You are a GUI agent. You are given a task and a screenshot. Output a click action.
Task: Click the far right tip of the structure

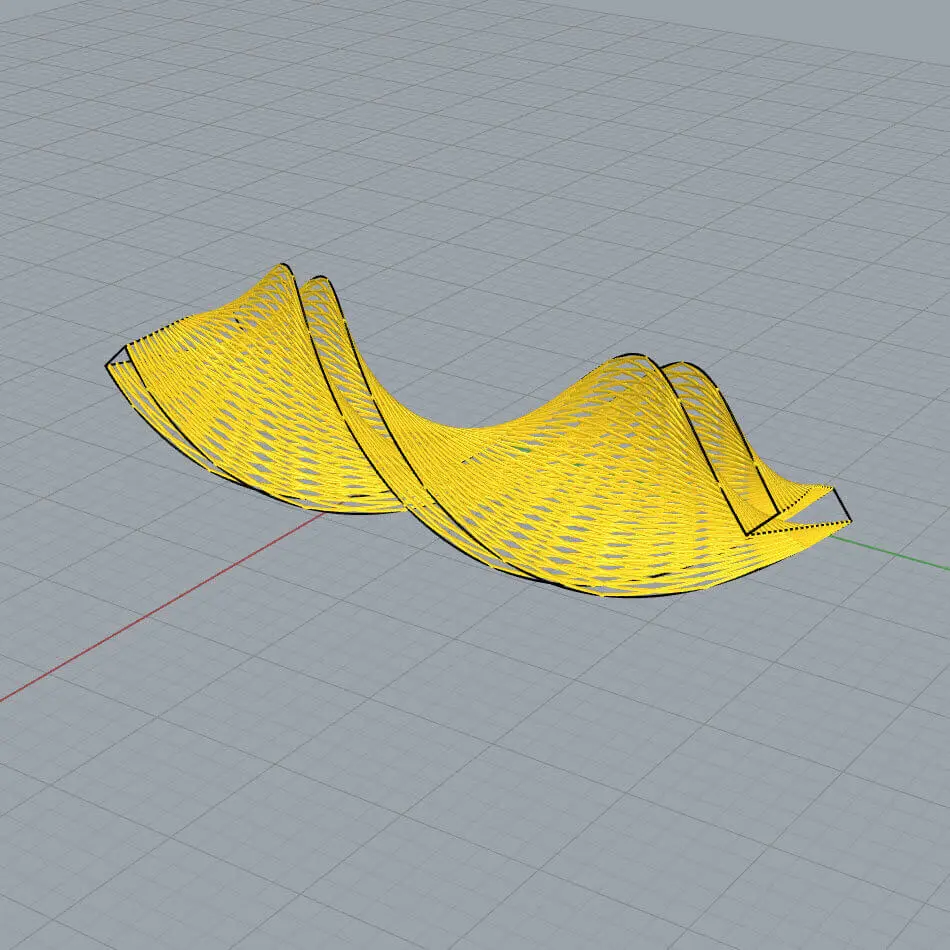850,520
